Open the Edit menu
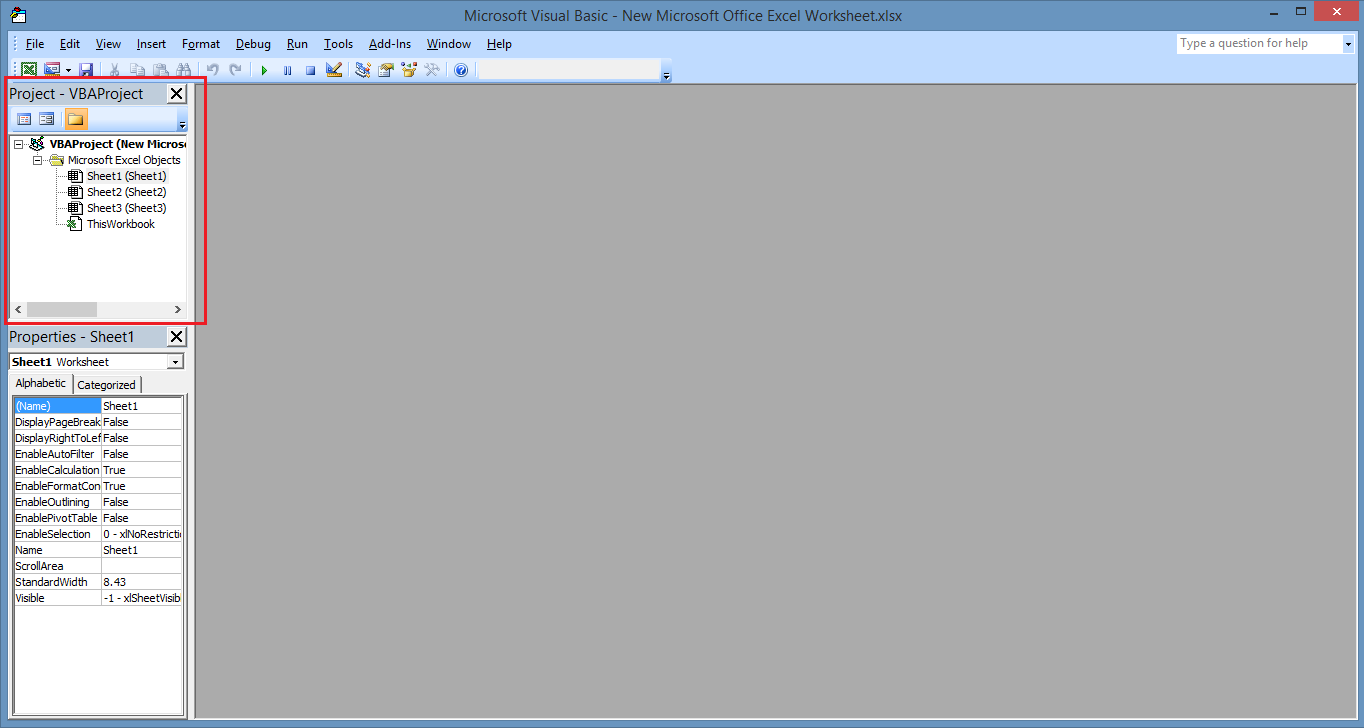 70,44
